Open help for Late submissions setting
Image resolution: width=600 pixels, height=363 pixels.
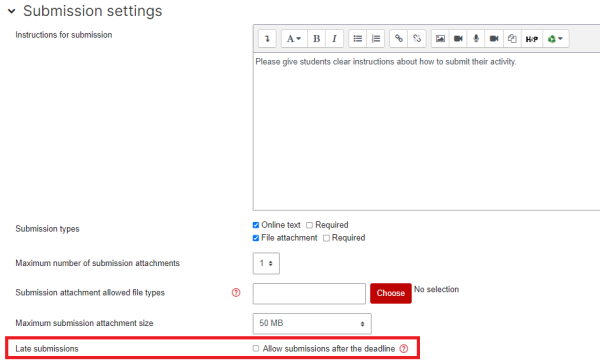[x=404, y=348]
